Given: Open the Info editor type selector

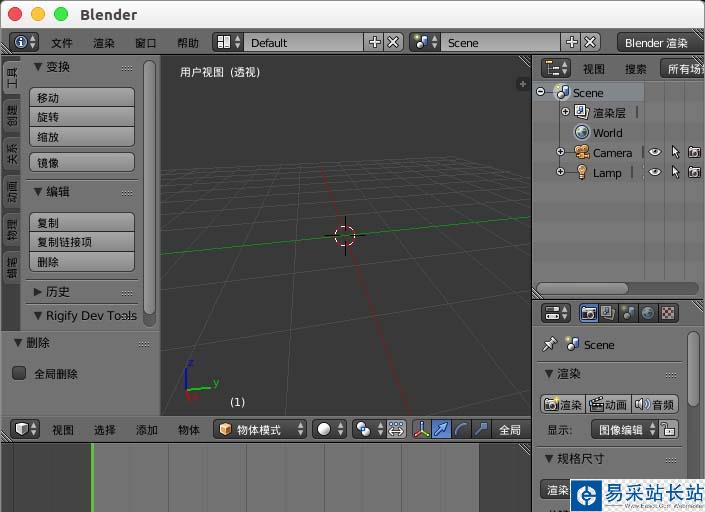Looking at the screenshot, I should [24, 42].
